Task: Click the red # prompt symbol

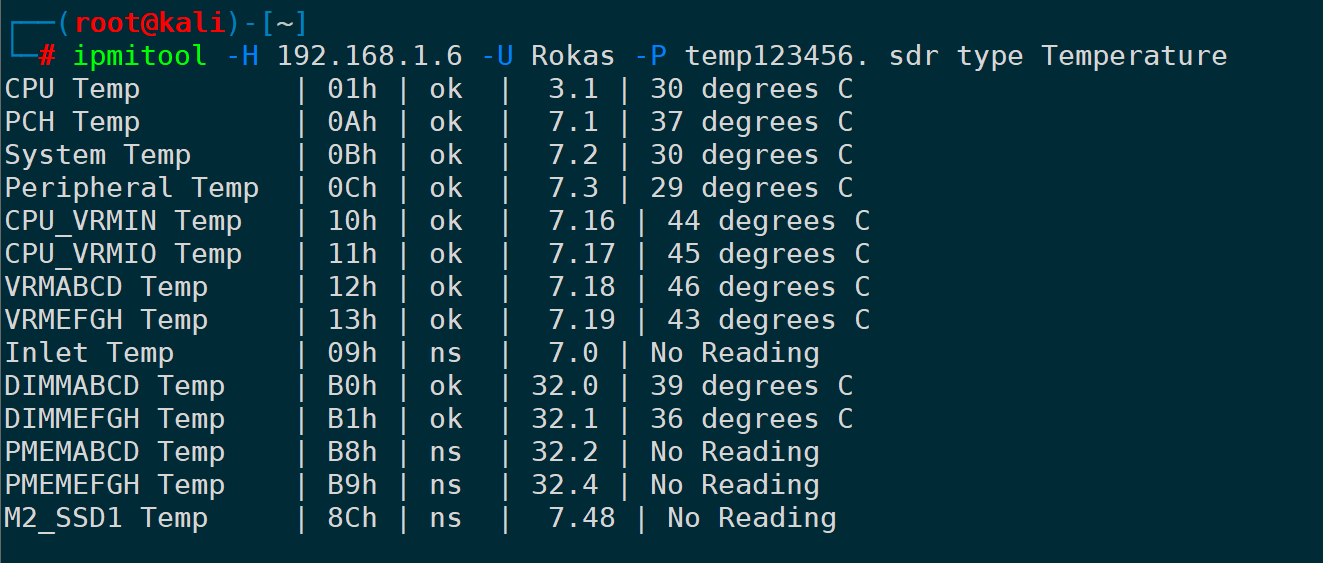Action: pyautogui.click(x=47, y=56)
